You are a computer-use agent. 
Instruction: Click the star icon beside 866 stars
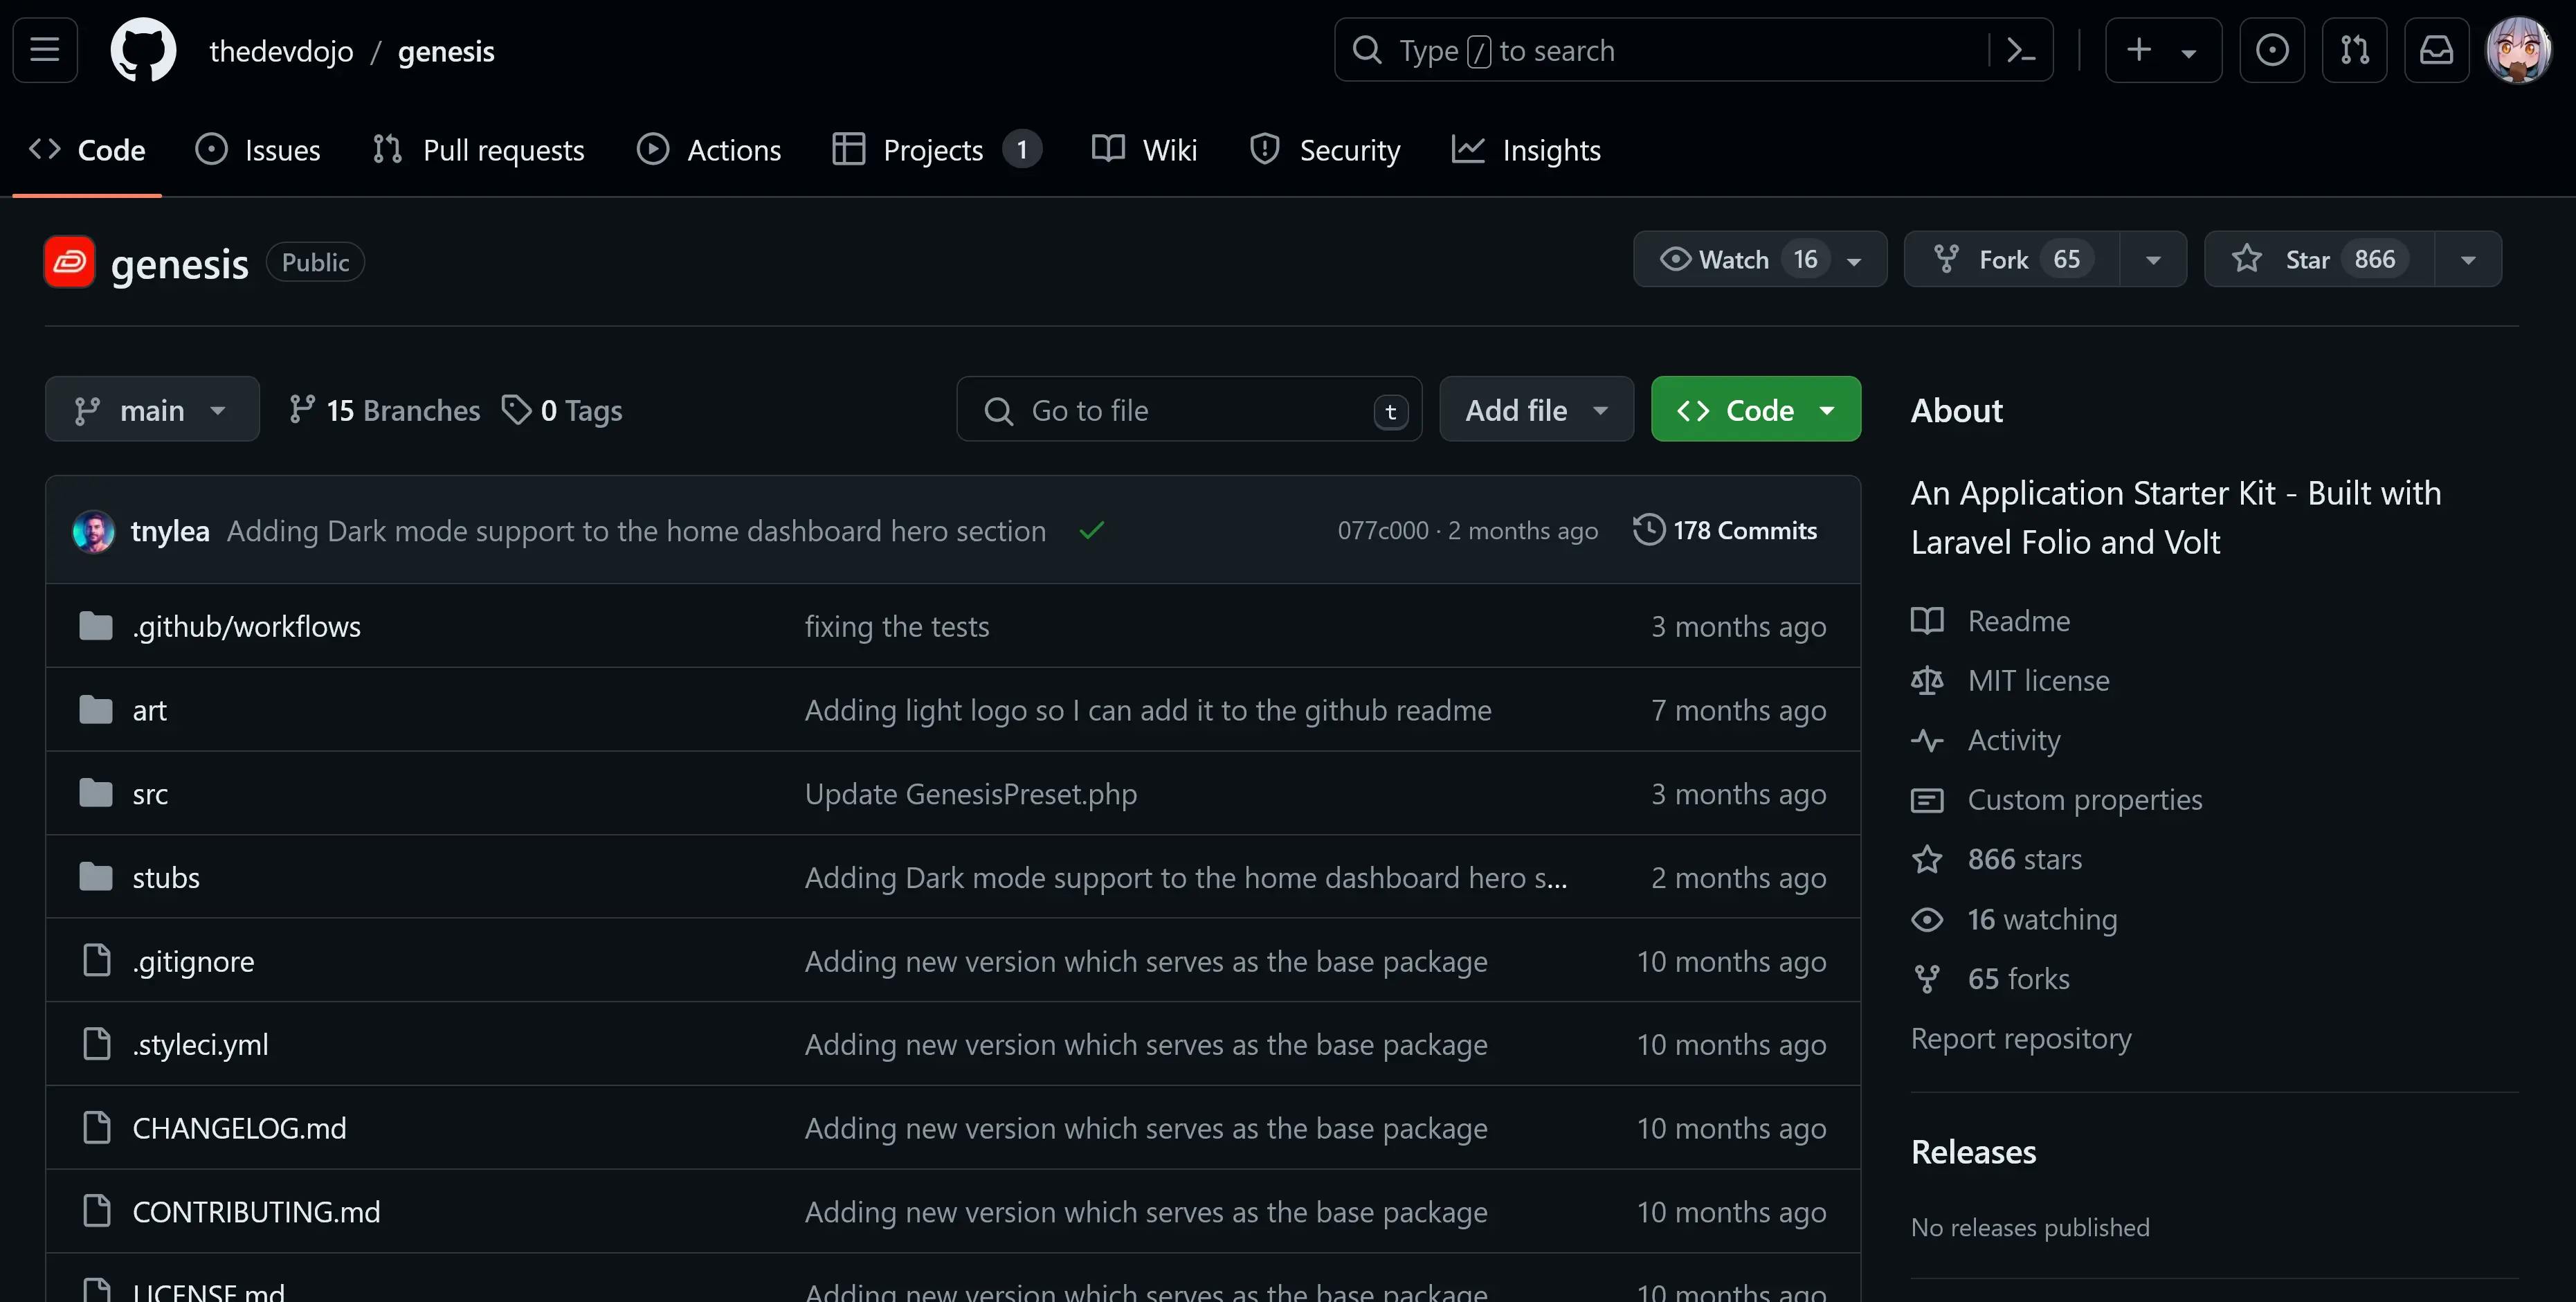click(1927, 859)
